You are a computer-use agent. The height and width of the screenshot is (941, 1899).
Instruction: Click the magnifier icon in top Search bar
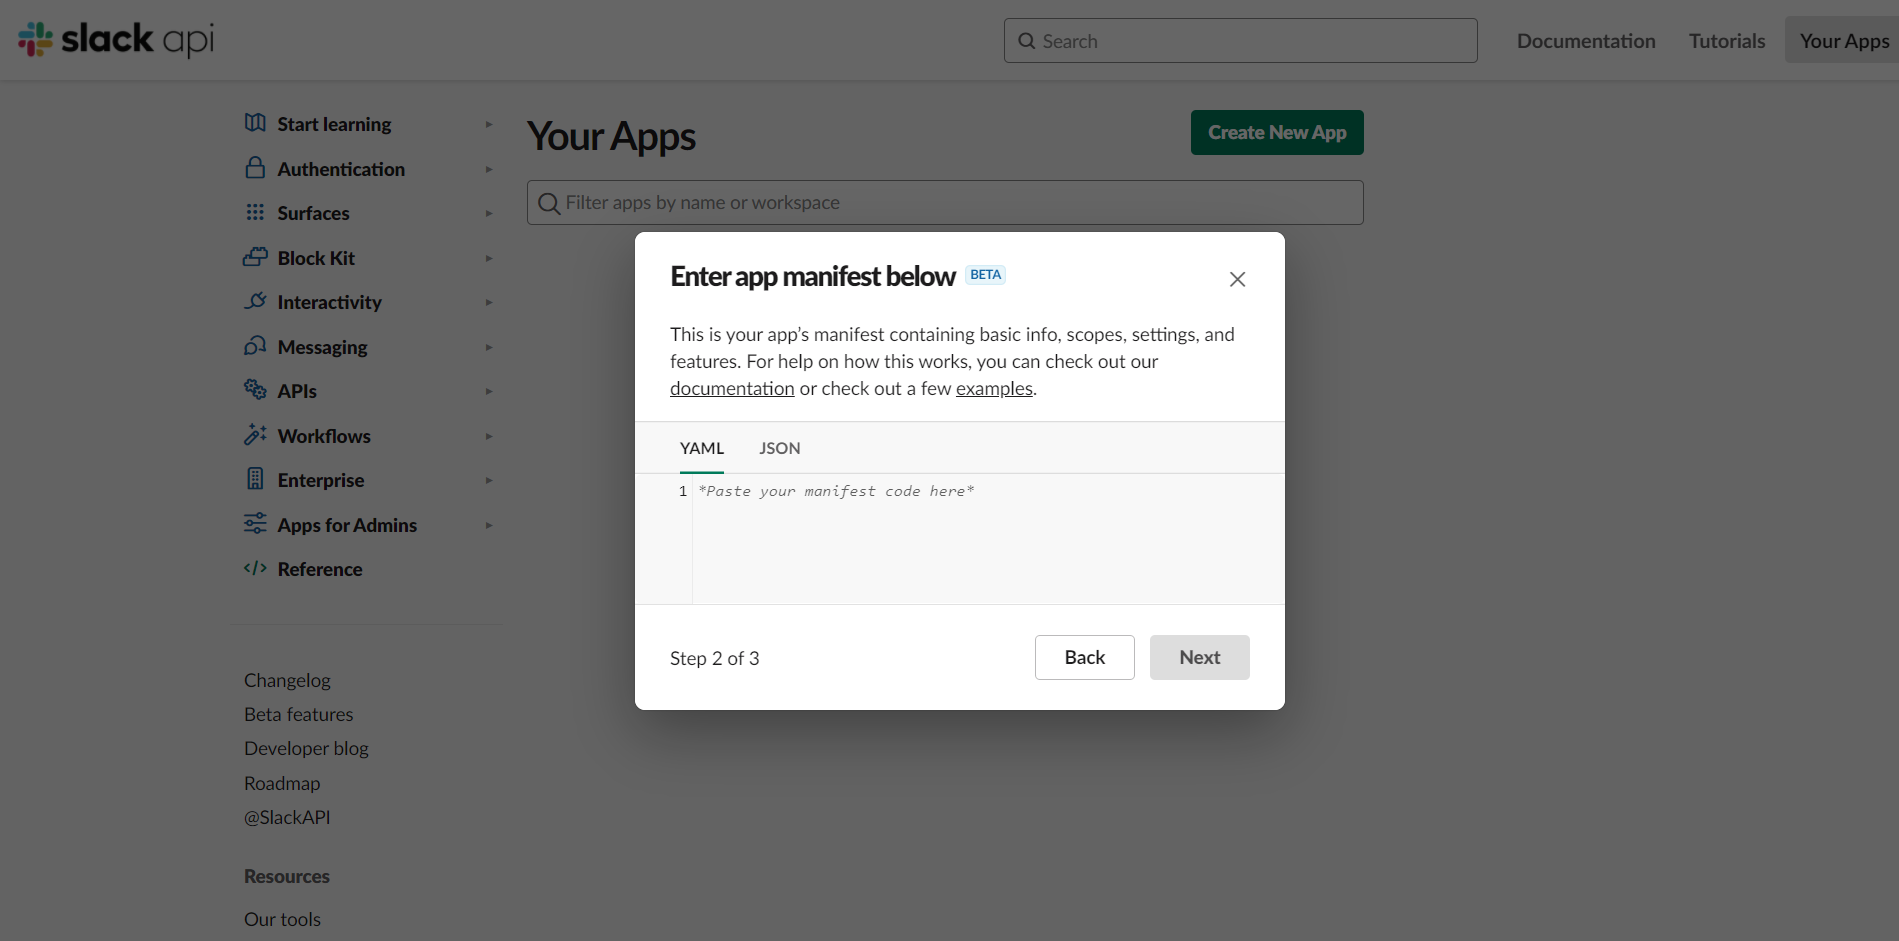pos(1026,41)
